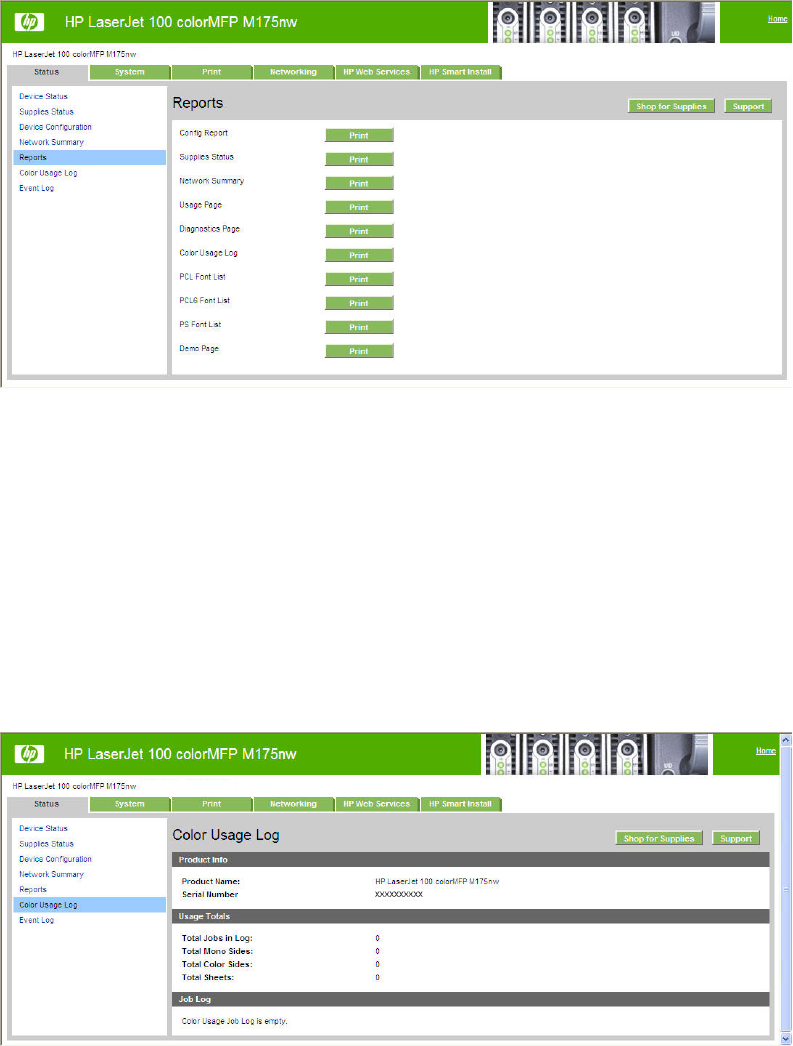The height and width of the screenshot is (1046, 793).
Task: Click the HP logo in Color Usage Log header
Action: click(x=29, y=754)
